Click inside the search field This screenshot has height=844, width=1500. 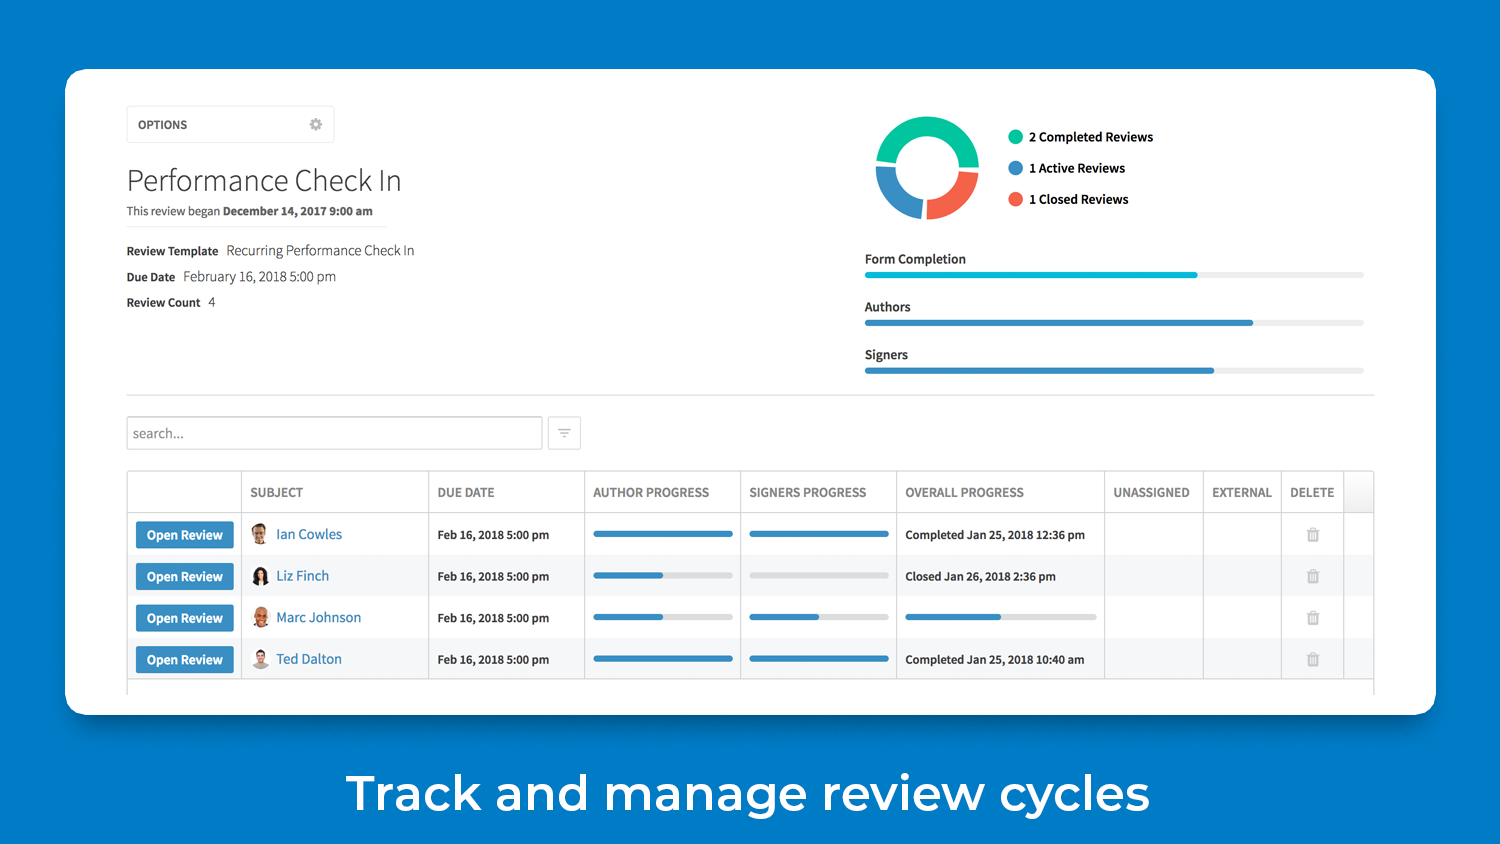click(333, 432)
